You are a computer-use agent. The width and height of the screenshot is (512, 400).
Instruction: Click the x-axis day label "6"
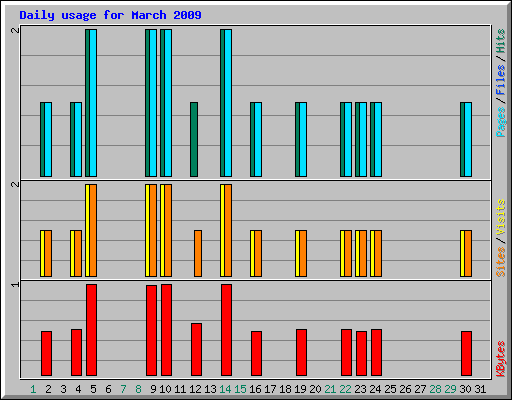pyautogui.click(x=108, y=389)
